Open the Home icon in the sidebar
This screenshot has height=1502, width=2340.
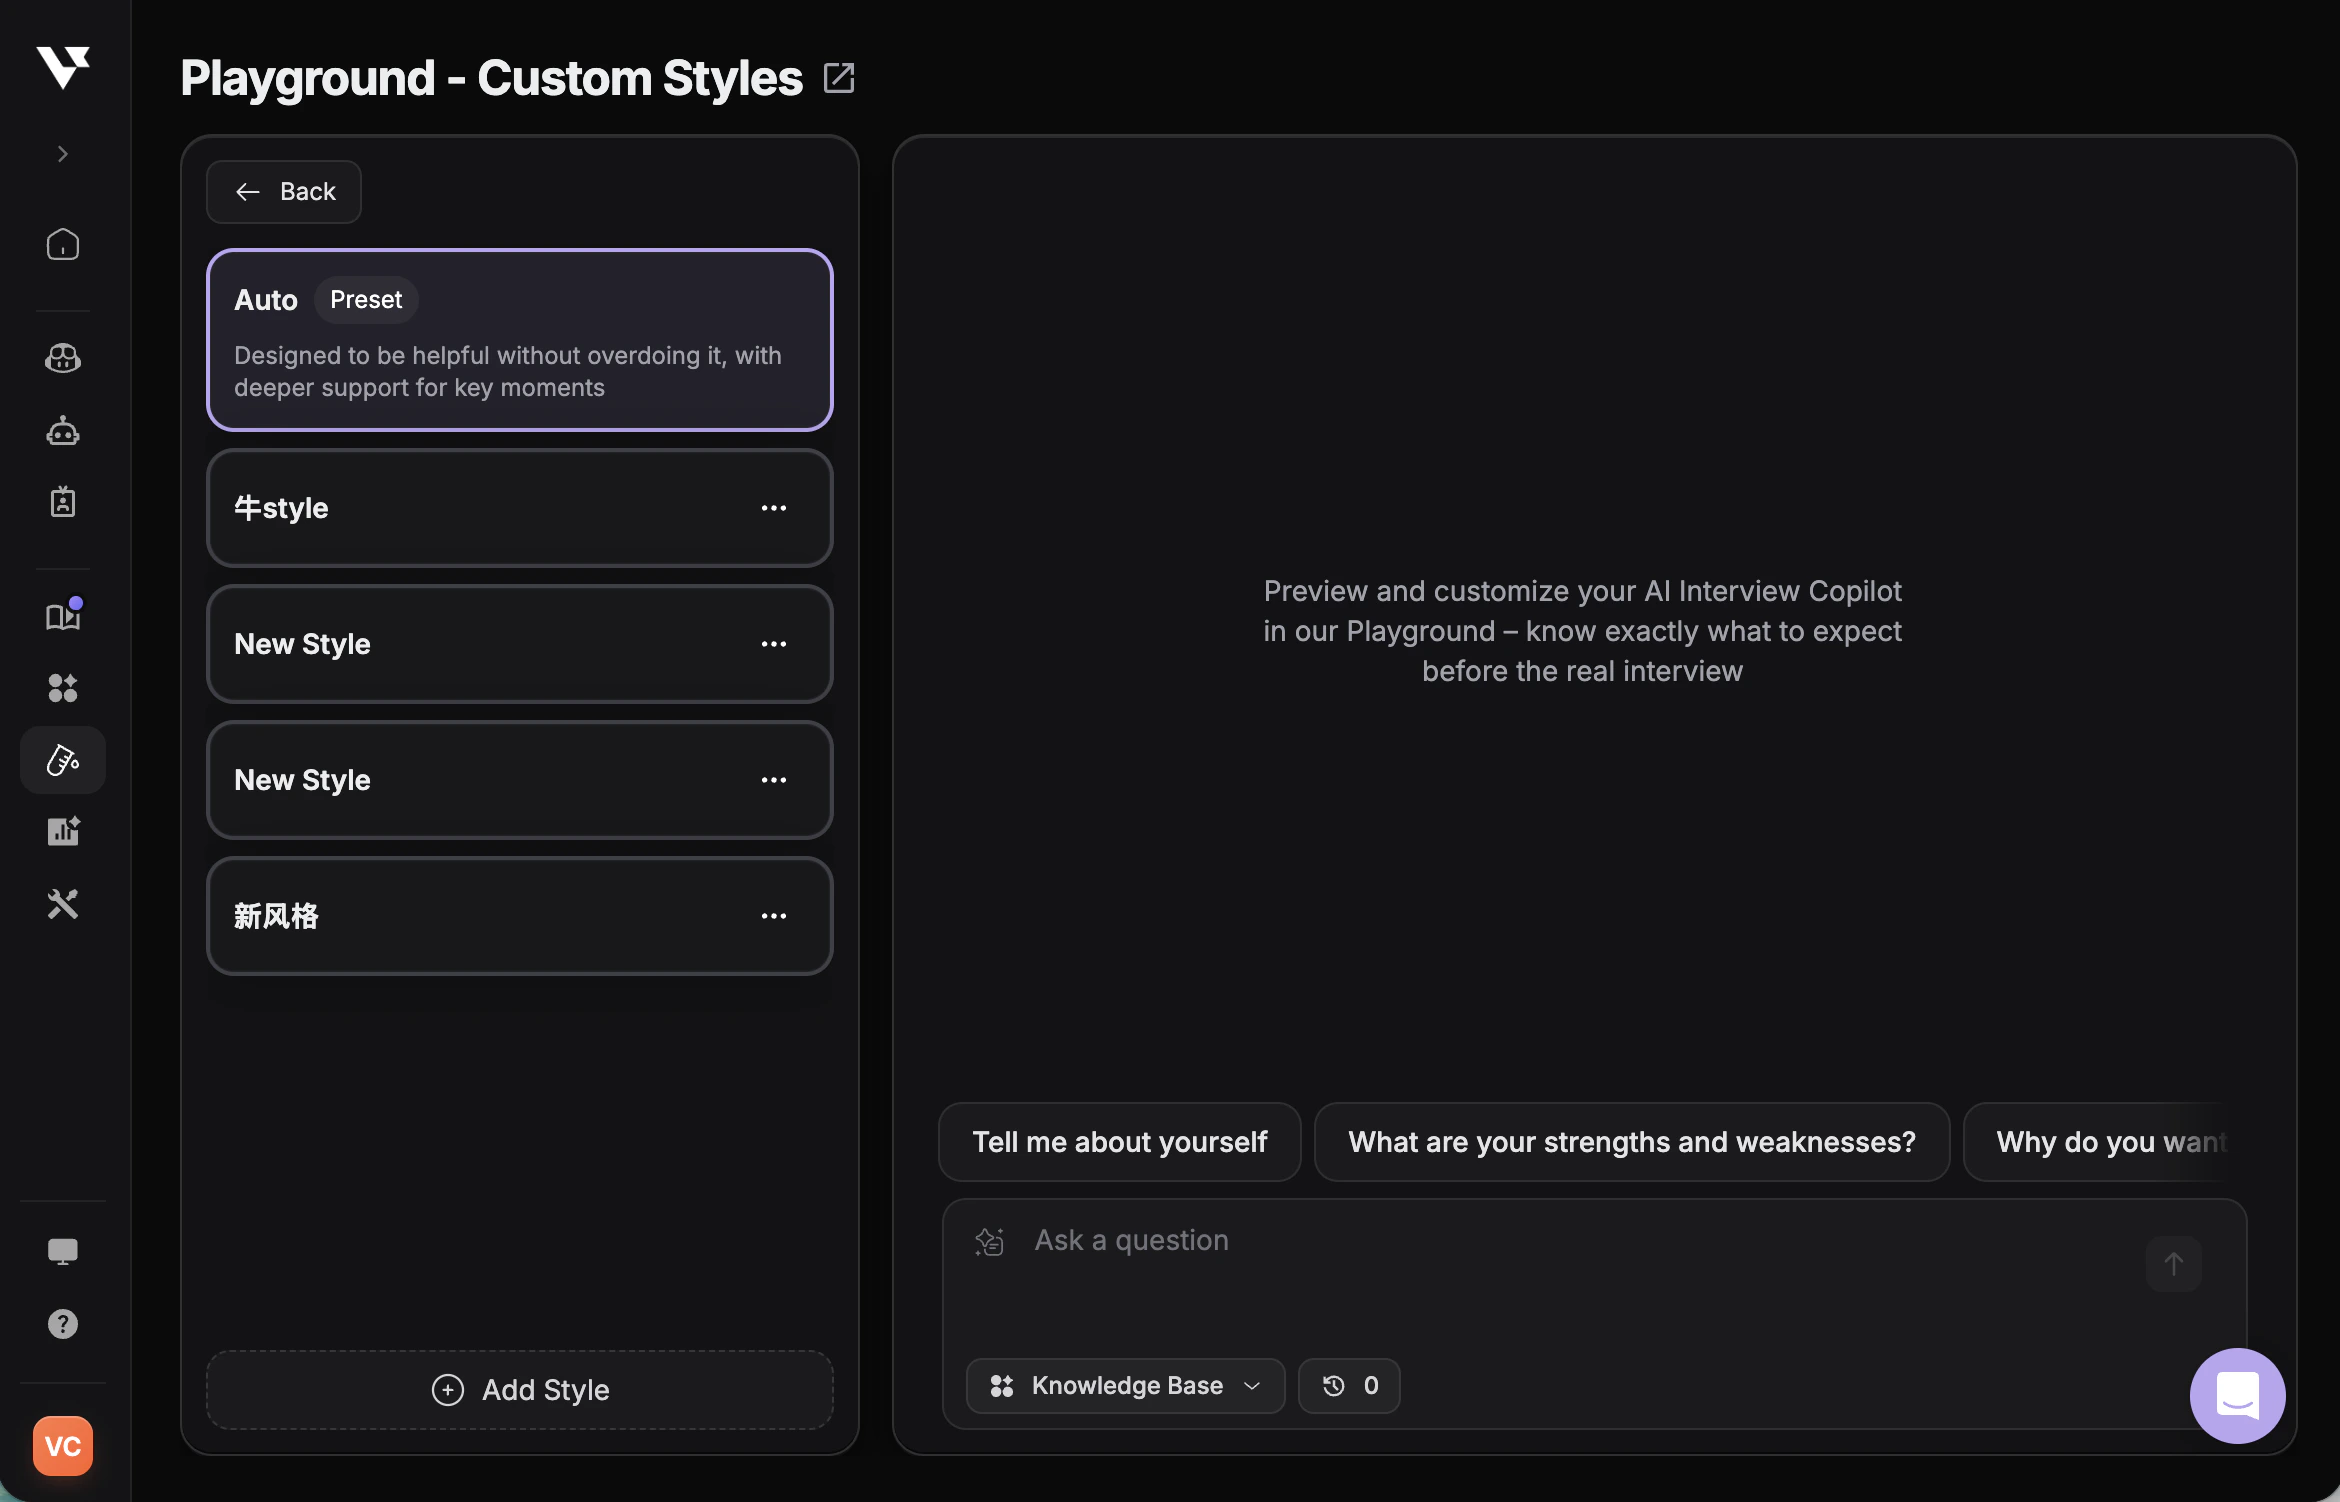click(x=63, y=244)
